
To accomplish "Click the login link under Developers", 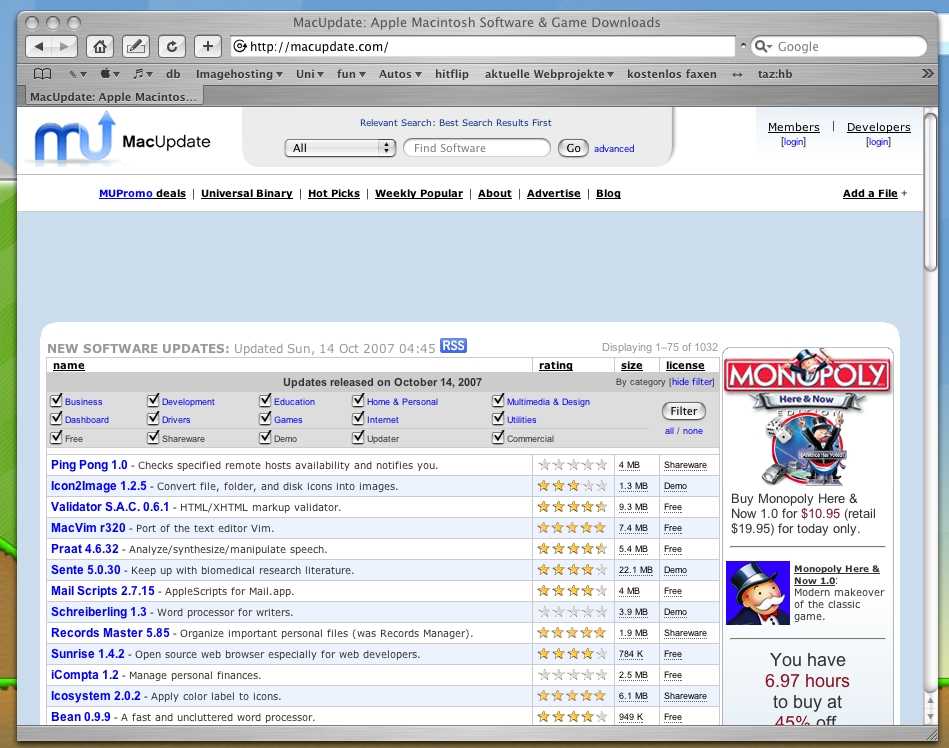I will pyautogui.click(x=878, y=142).
